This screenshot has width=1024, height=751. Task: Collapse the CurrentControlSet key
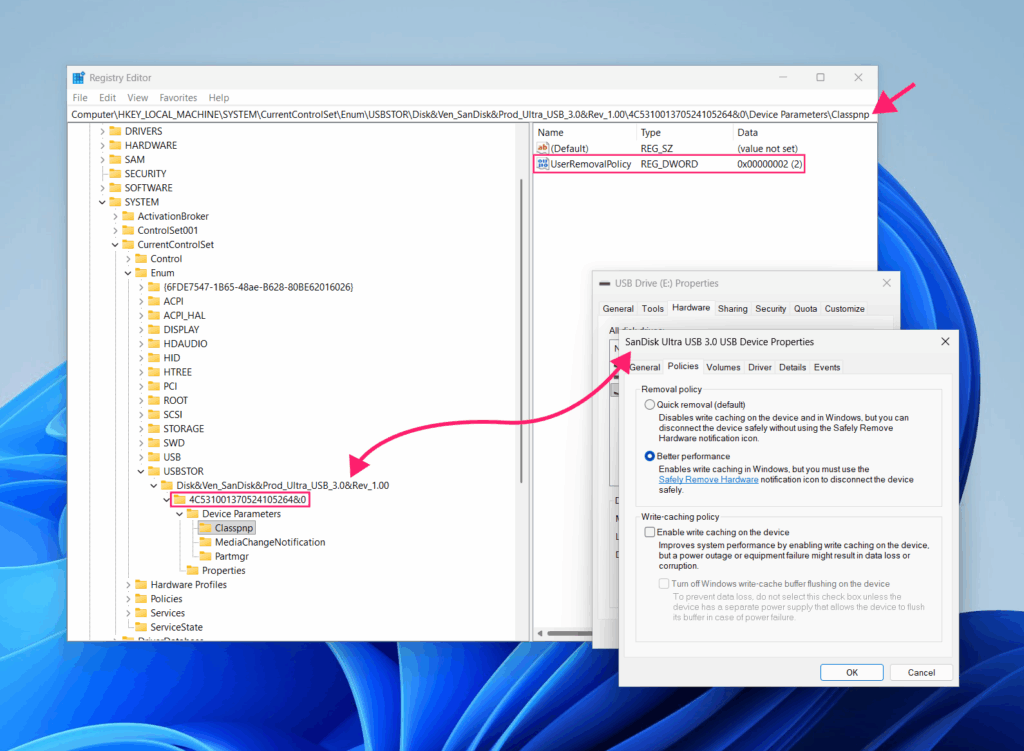tap(115, 244)
